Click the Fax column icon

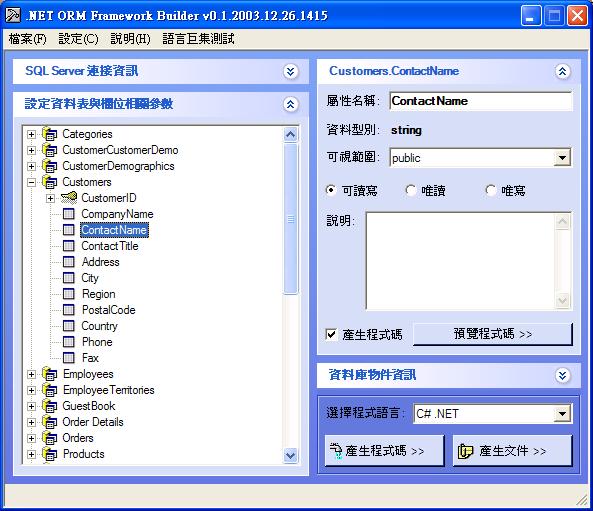[x=68, y=358]
